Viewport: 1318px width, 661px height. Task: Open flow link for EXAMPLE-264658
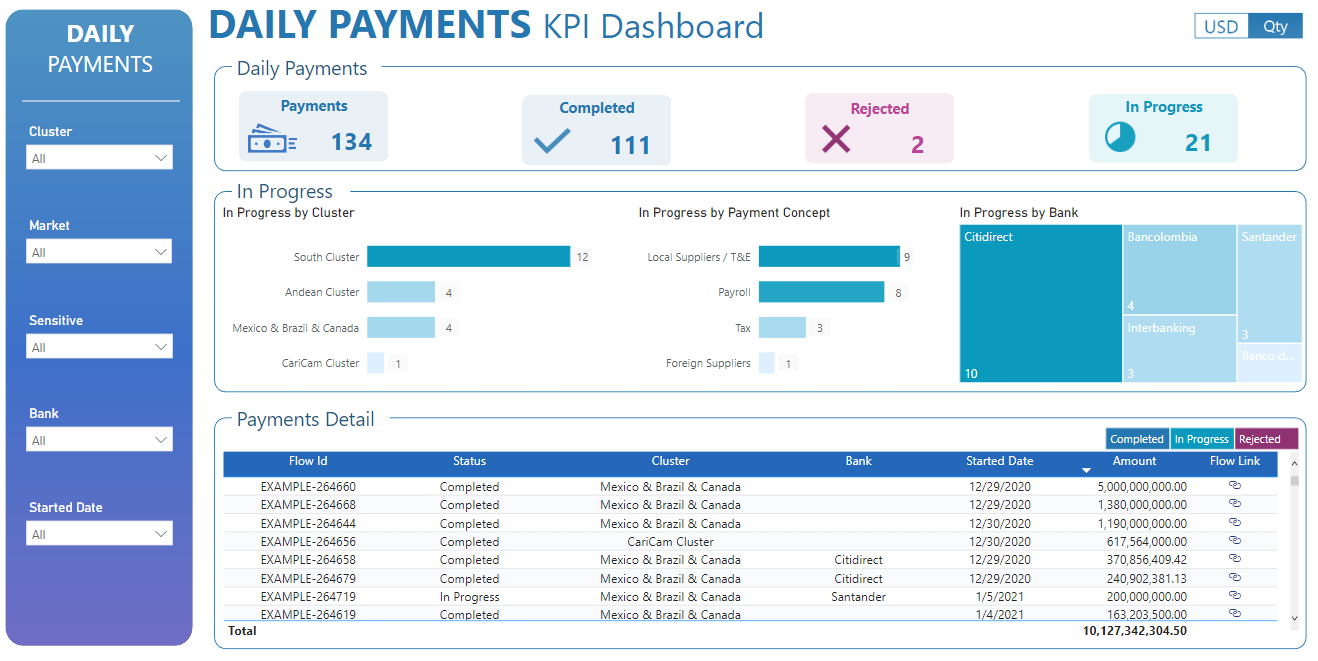tap(1235, 558)
